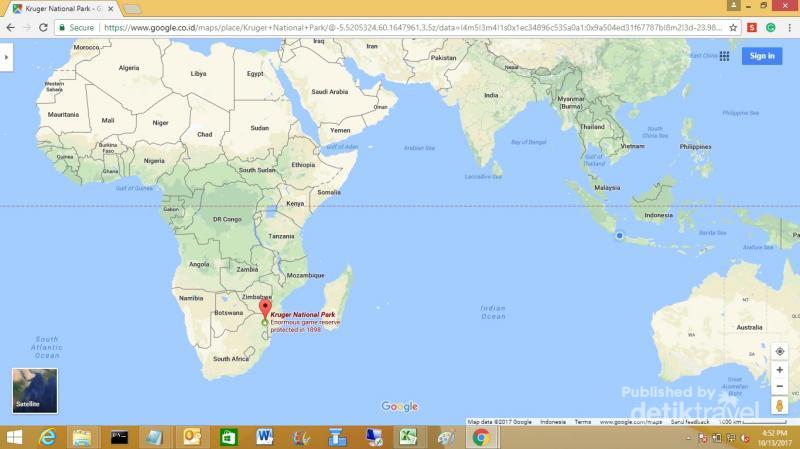Click the URL address bar
Viewport: 800px width, 449px height.
coord(400,28)
